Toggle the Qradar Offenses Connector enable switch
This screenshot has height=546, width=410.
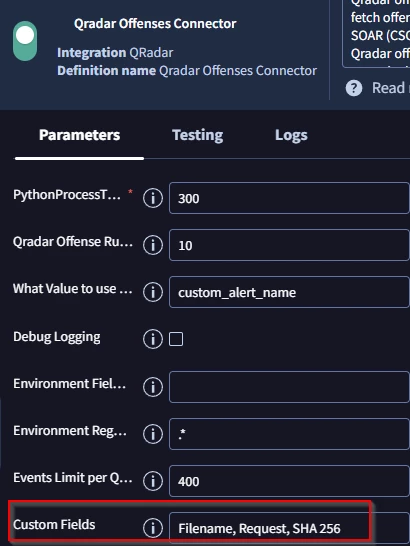[x=25, y=41]
